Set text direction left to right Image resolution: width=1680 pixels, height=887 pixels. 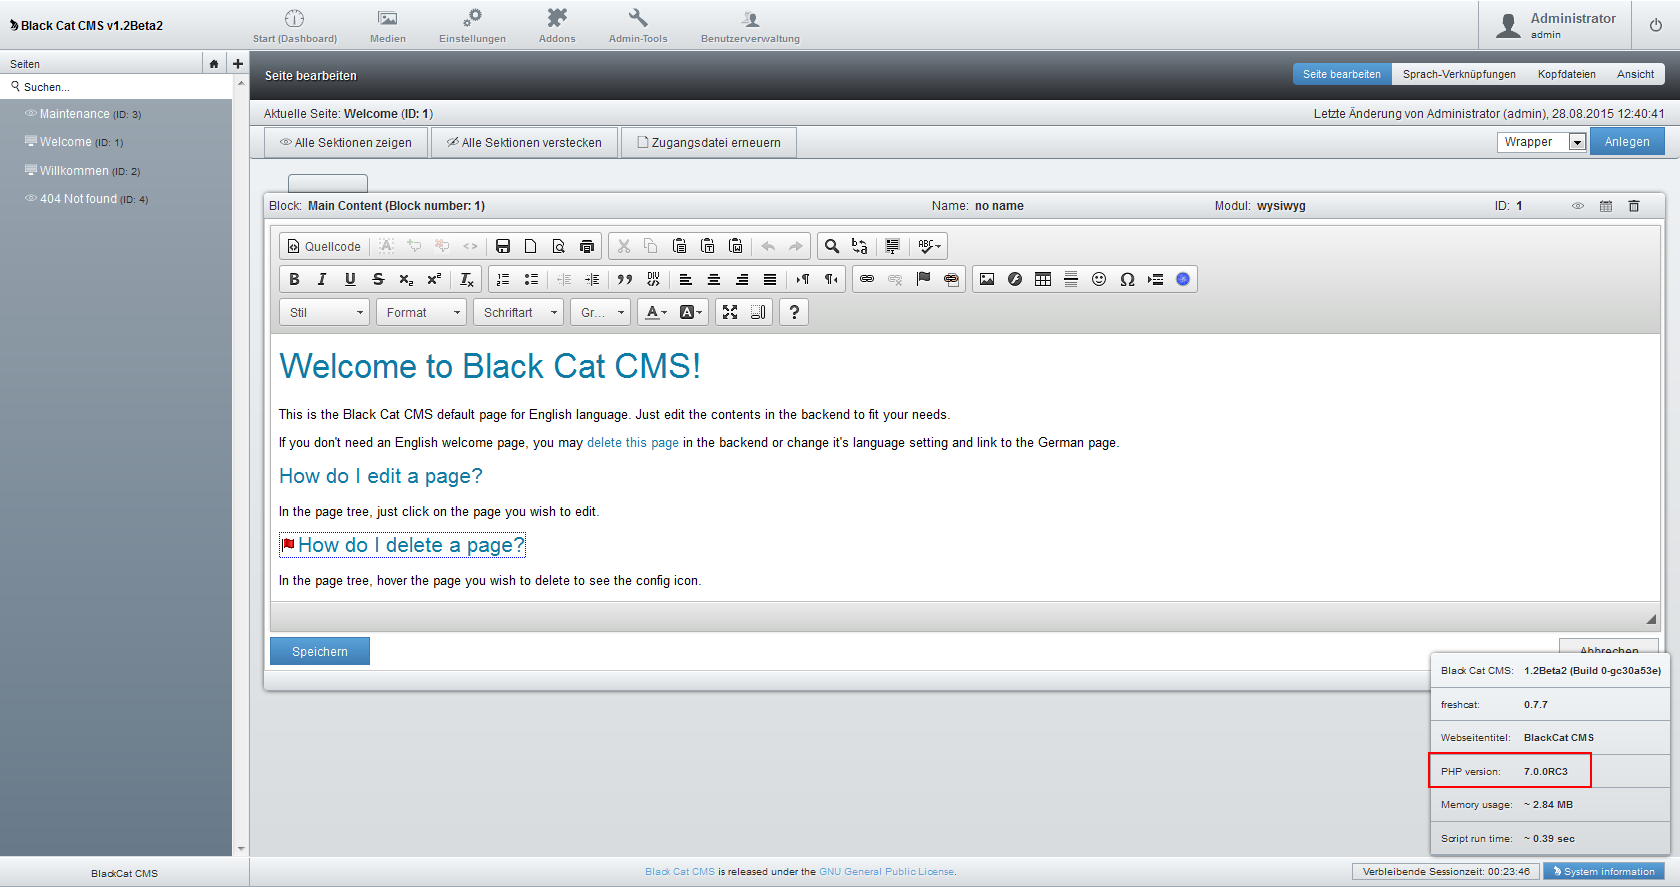tap(803, 279)
